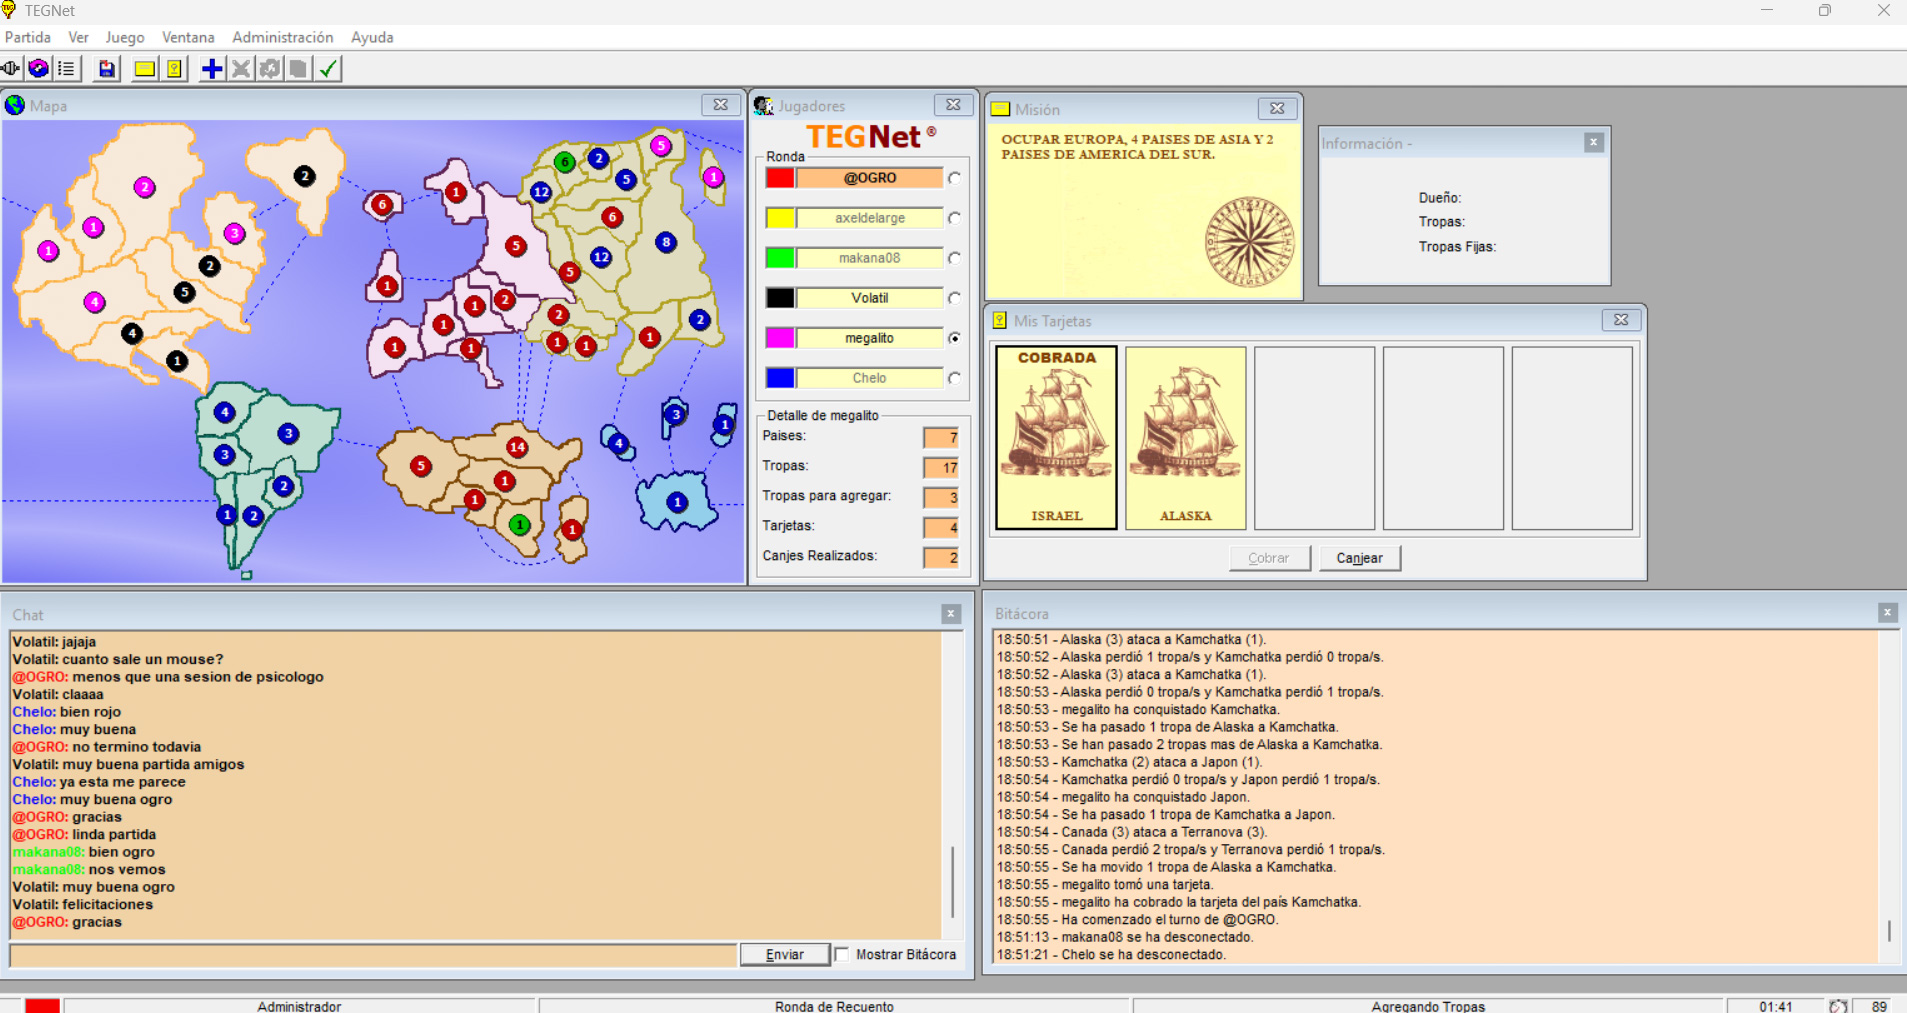Select the radio button beside @OGRO
1907x1013 pixels.
coord(955,178)
